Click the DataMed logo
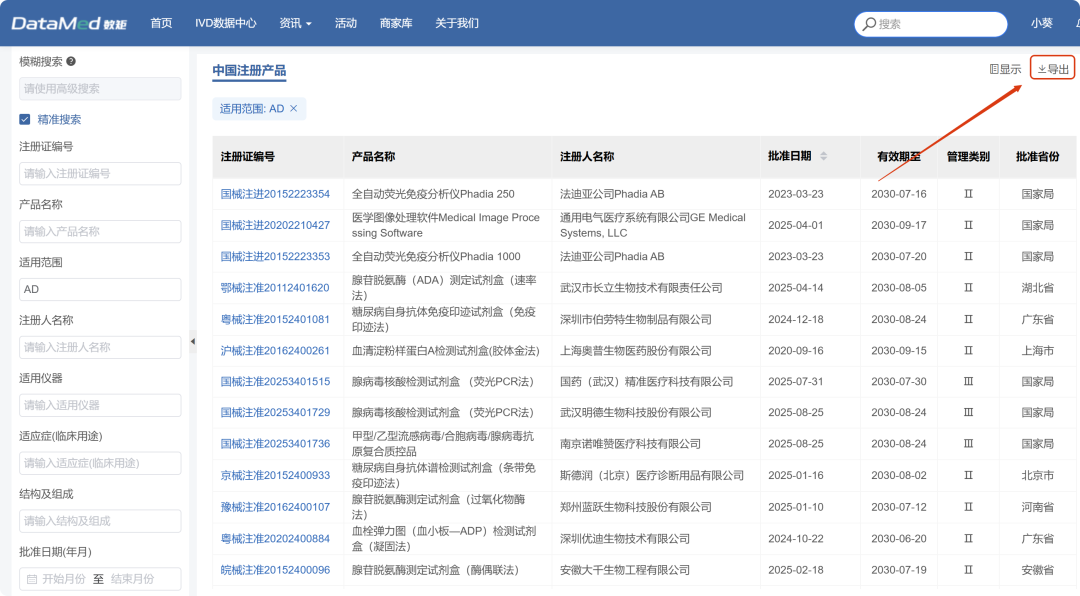Image resolution: width=1080 pixels, height=596 pixels. click(x=69, y=23)
